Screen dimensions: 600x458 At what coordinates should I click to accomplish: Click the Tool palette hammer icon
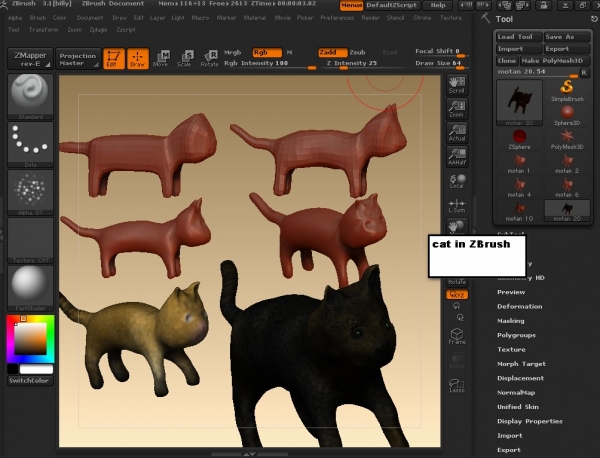point(485,18)
